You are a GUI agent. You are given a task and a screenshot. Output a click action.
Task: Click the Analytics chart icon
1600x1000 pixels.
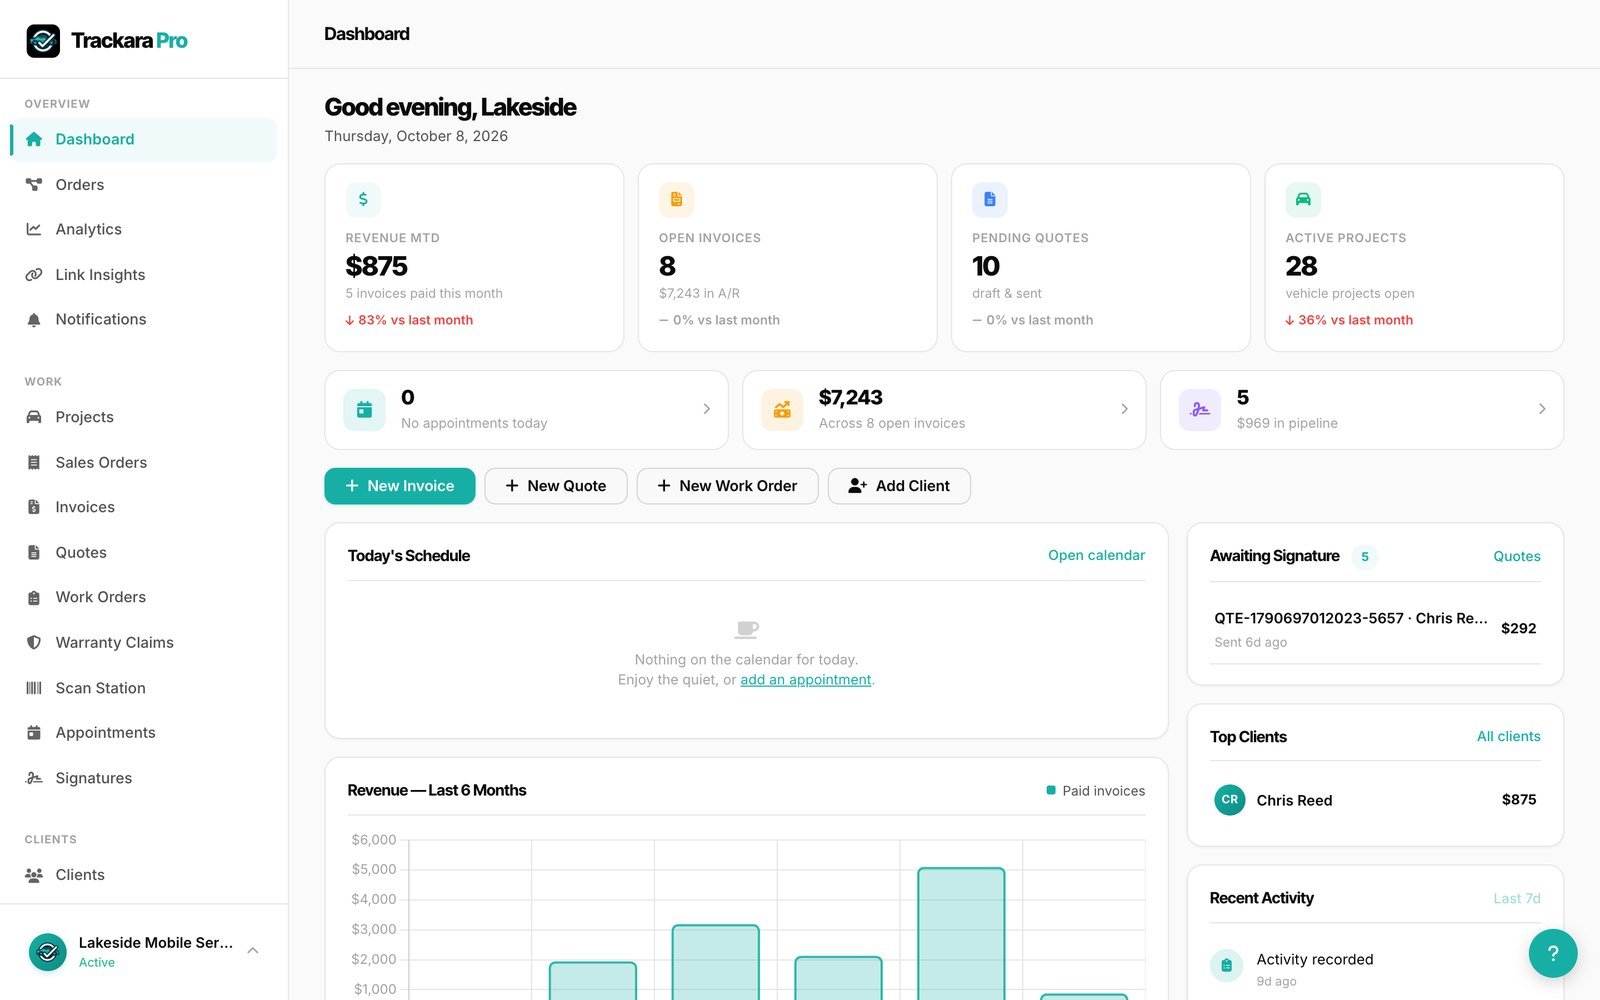point(34,229)
